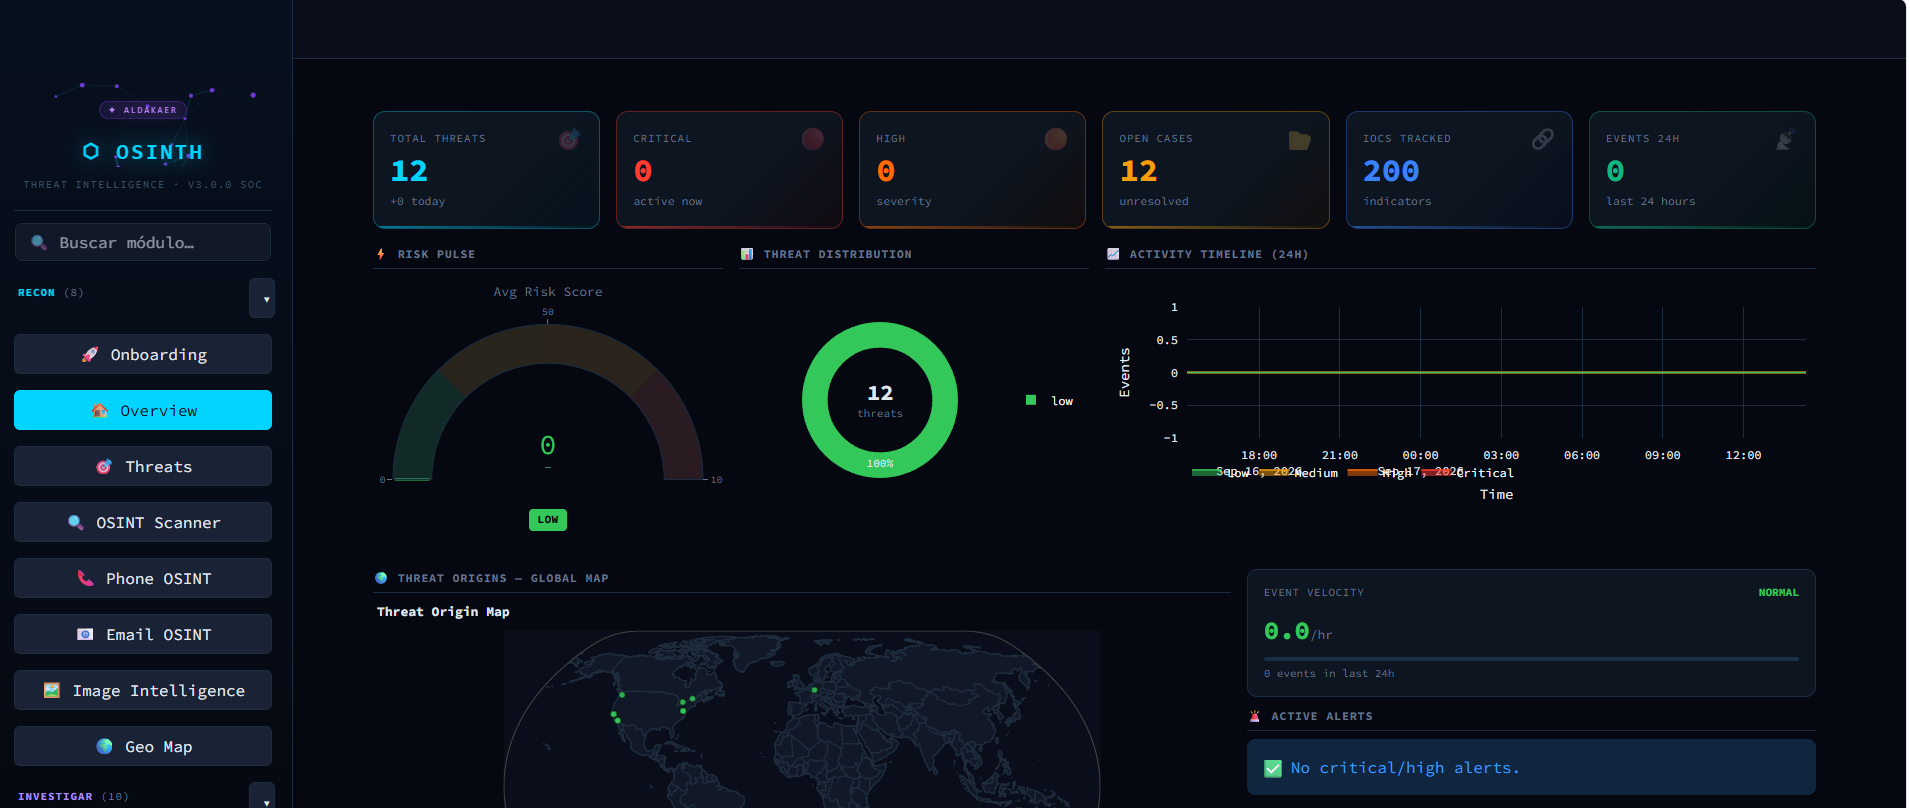The image size is (1910, 808).
Task: Click the chart icon beside Activity Timeline
Action: coord(1113,254)
